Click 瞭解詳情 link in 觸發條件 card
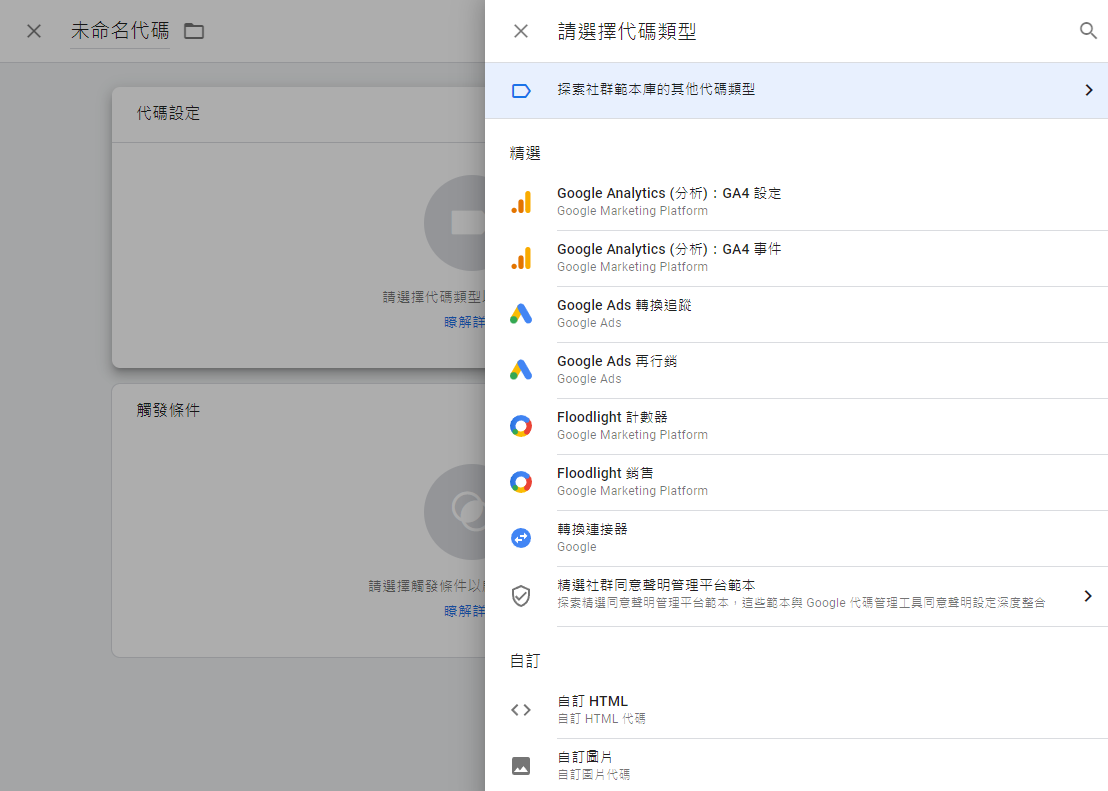The height and width of the screenshot is (791, 1108). point(464,611)
